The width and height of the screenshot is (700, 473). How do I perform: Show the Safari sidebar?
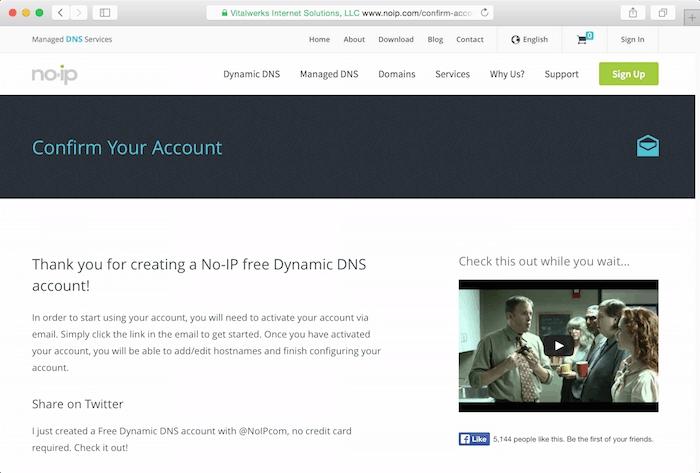click(x=105, y=12)
